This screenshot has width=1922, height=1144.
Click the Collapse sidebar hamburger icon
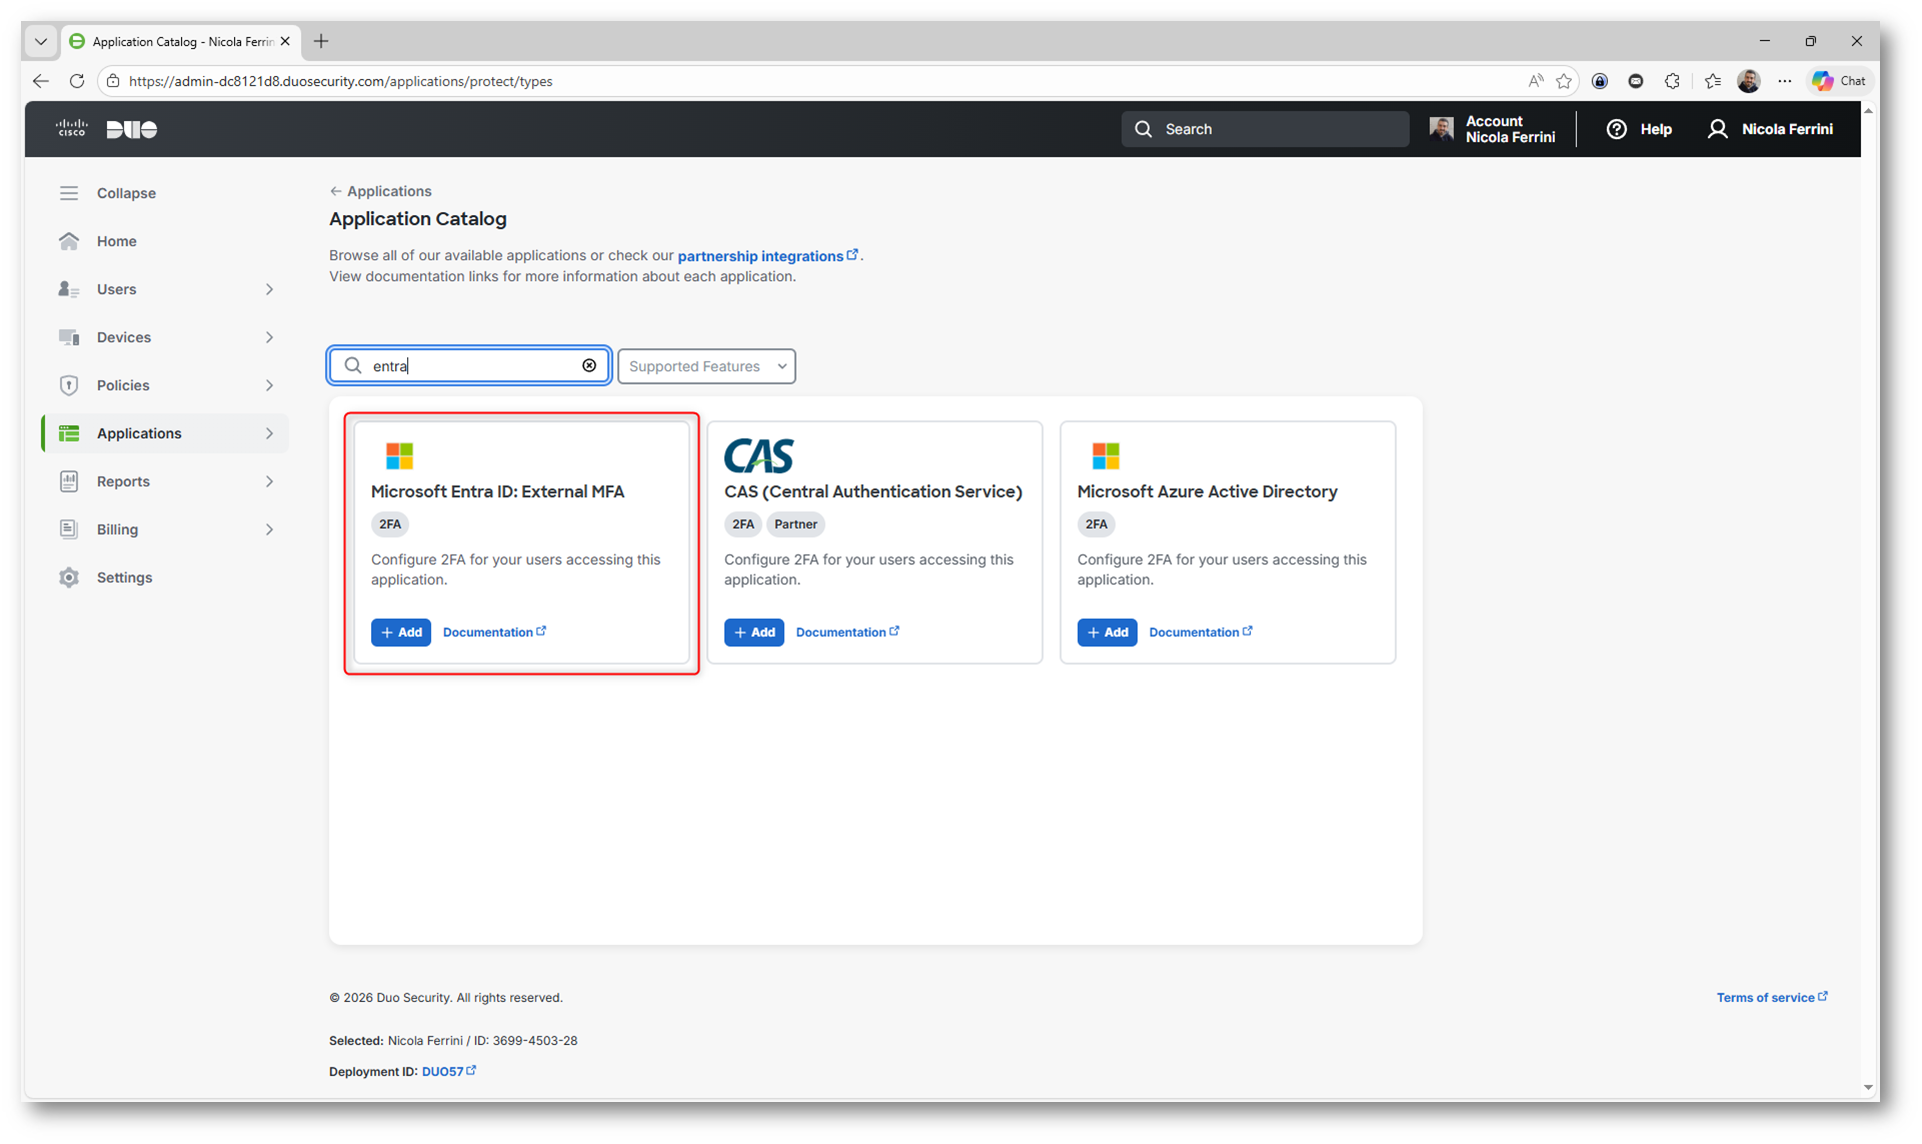coord(68,193)
